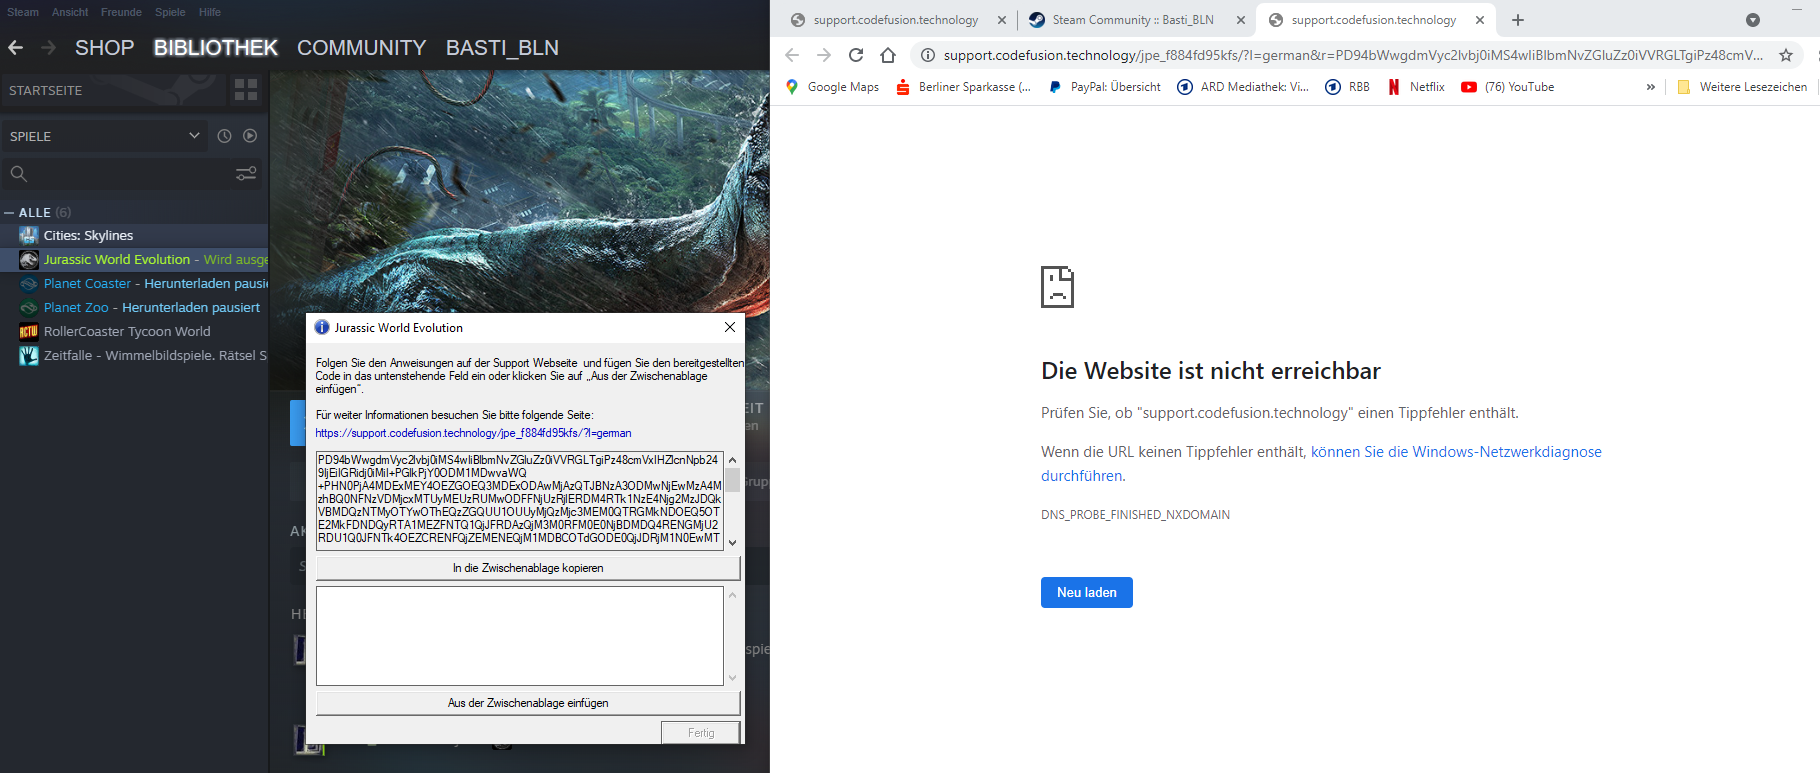Bookmark this page with the star

(x=1786, y=55)
